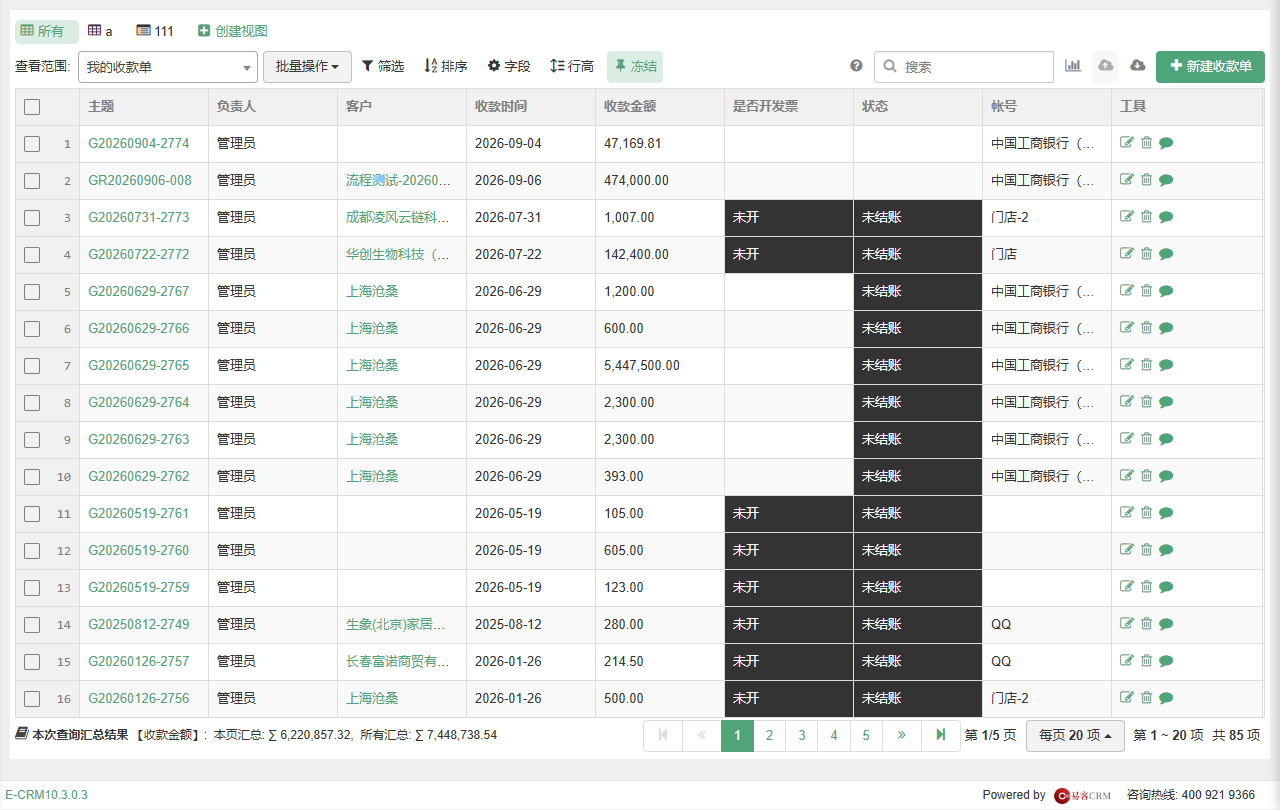
Task: Check the box for row G20260519-2761
Action: (32, 514)
